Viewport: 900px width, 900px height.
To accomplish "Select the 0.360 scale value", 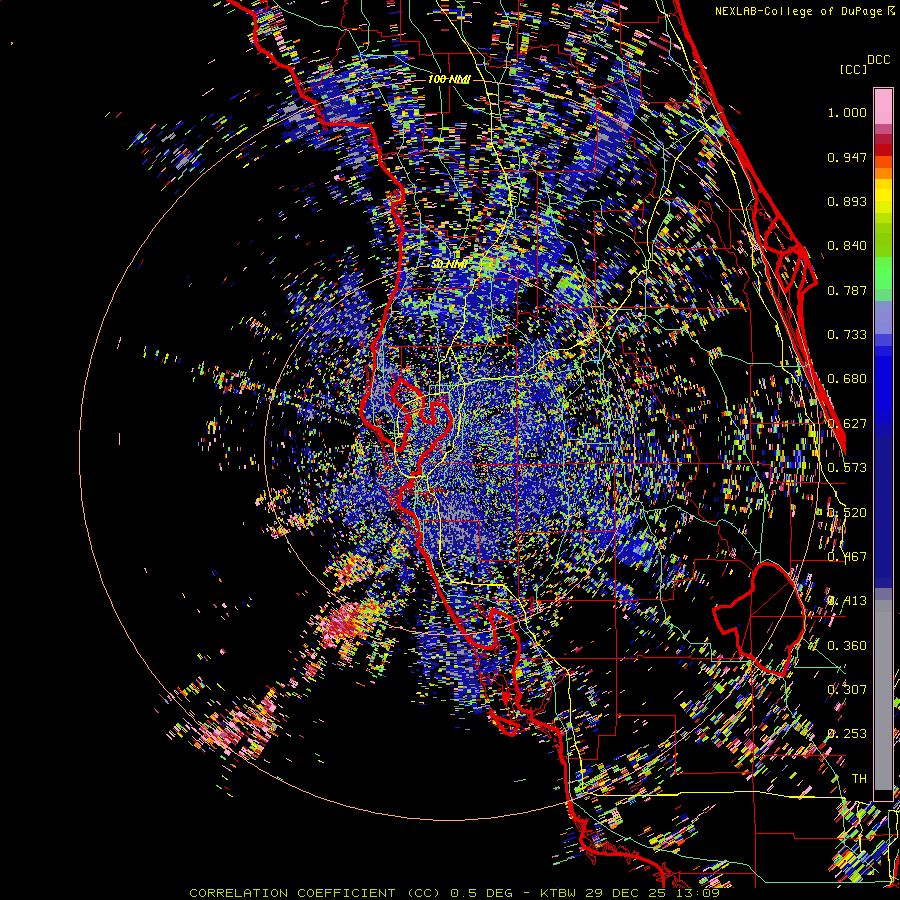I will click(x=847, y=646).
